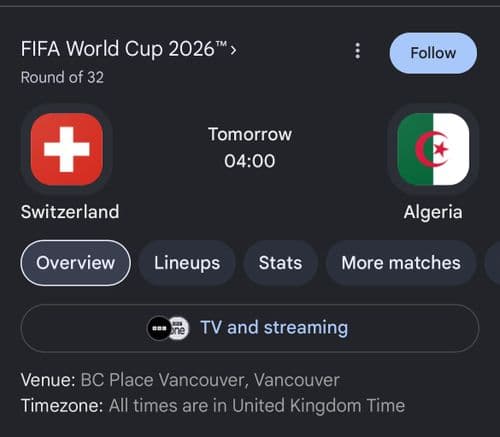Click the BC Place Vancouver venue text
The height and width of the screenshot is (437, 500).
click(x=210, y=380)
